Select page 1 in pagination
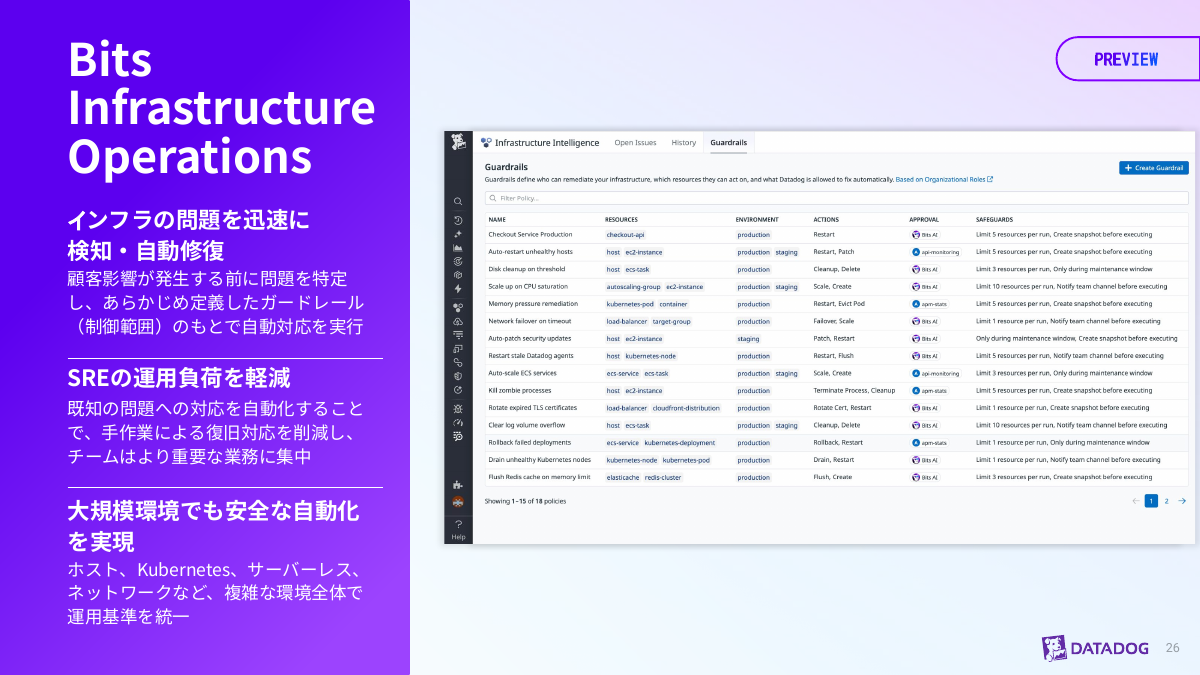 point(1151,501)
